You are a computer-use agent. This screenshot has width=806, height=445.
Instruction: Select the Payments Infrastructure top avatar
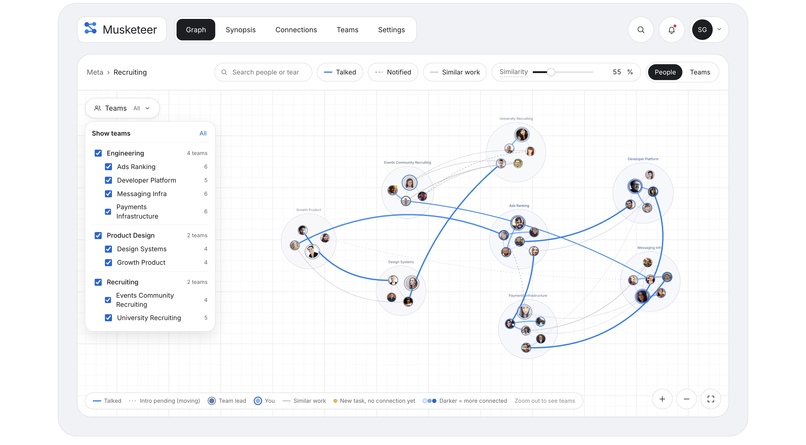(x=524, y=311)
